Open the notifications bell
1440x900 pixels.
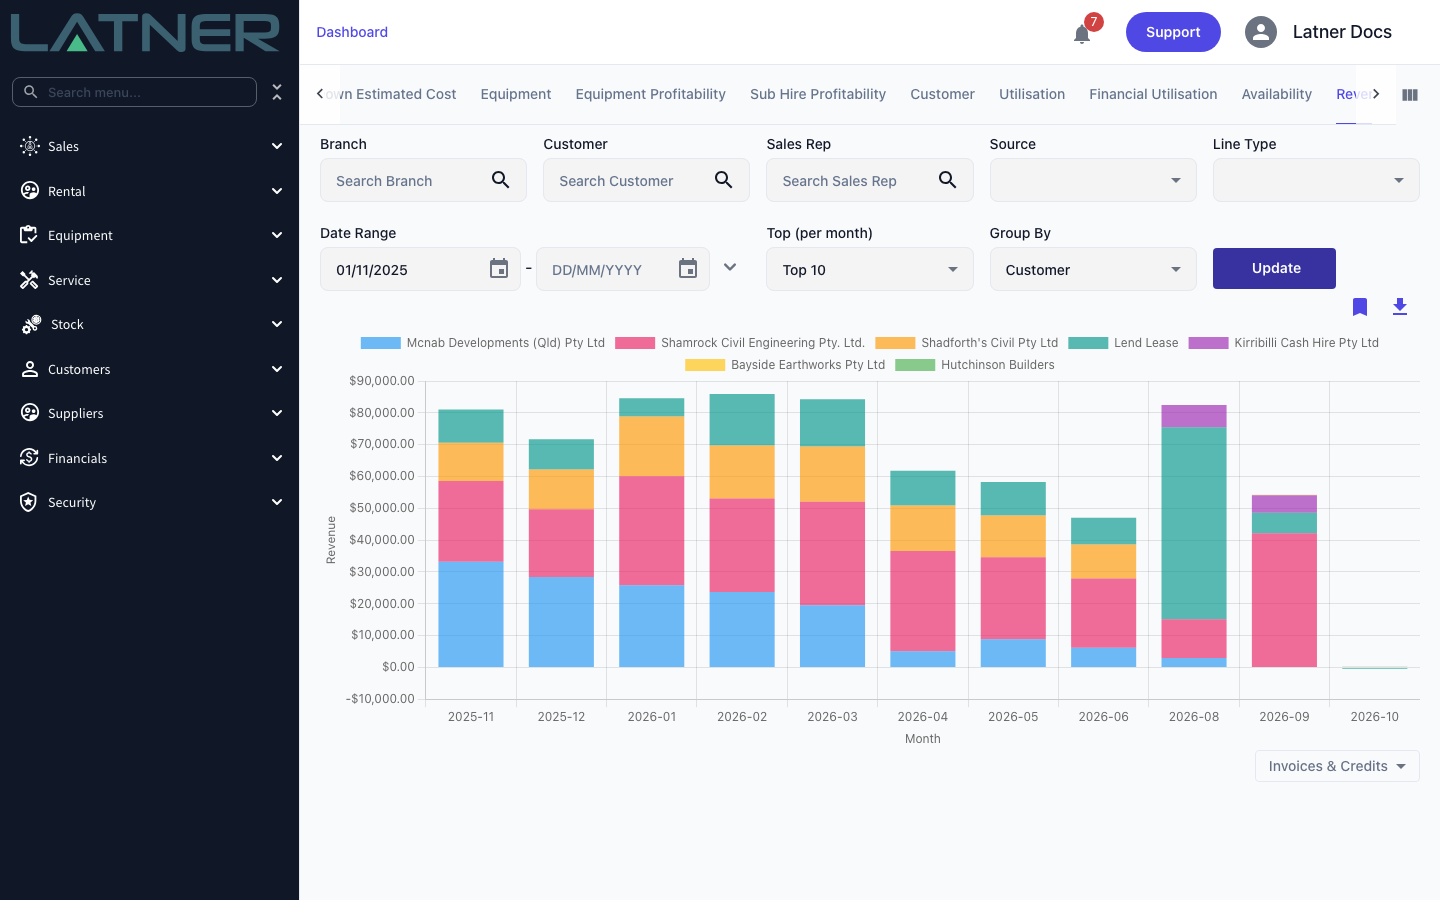coord(1082,34)
